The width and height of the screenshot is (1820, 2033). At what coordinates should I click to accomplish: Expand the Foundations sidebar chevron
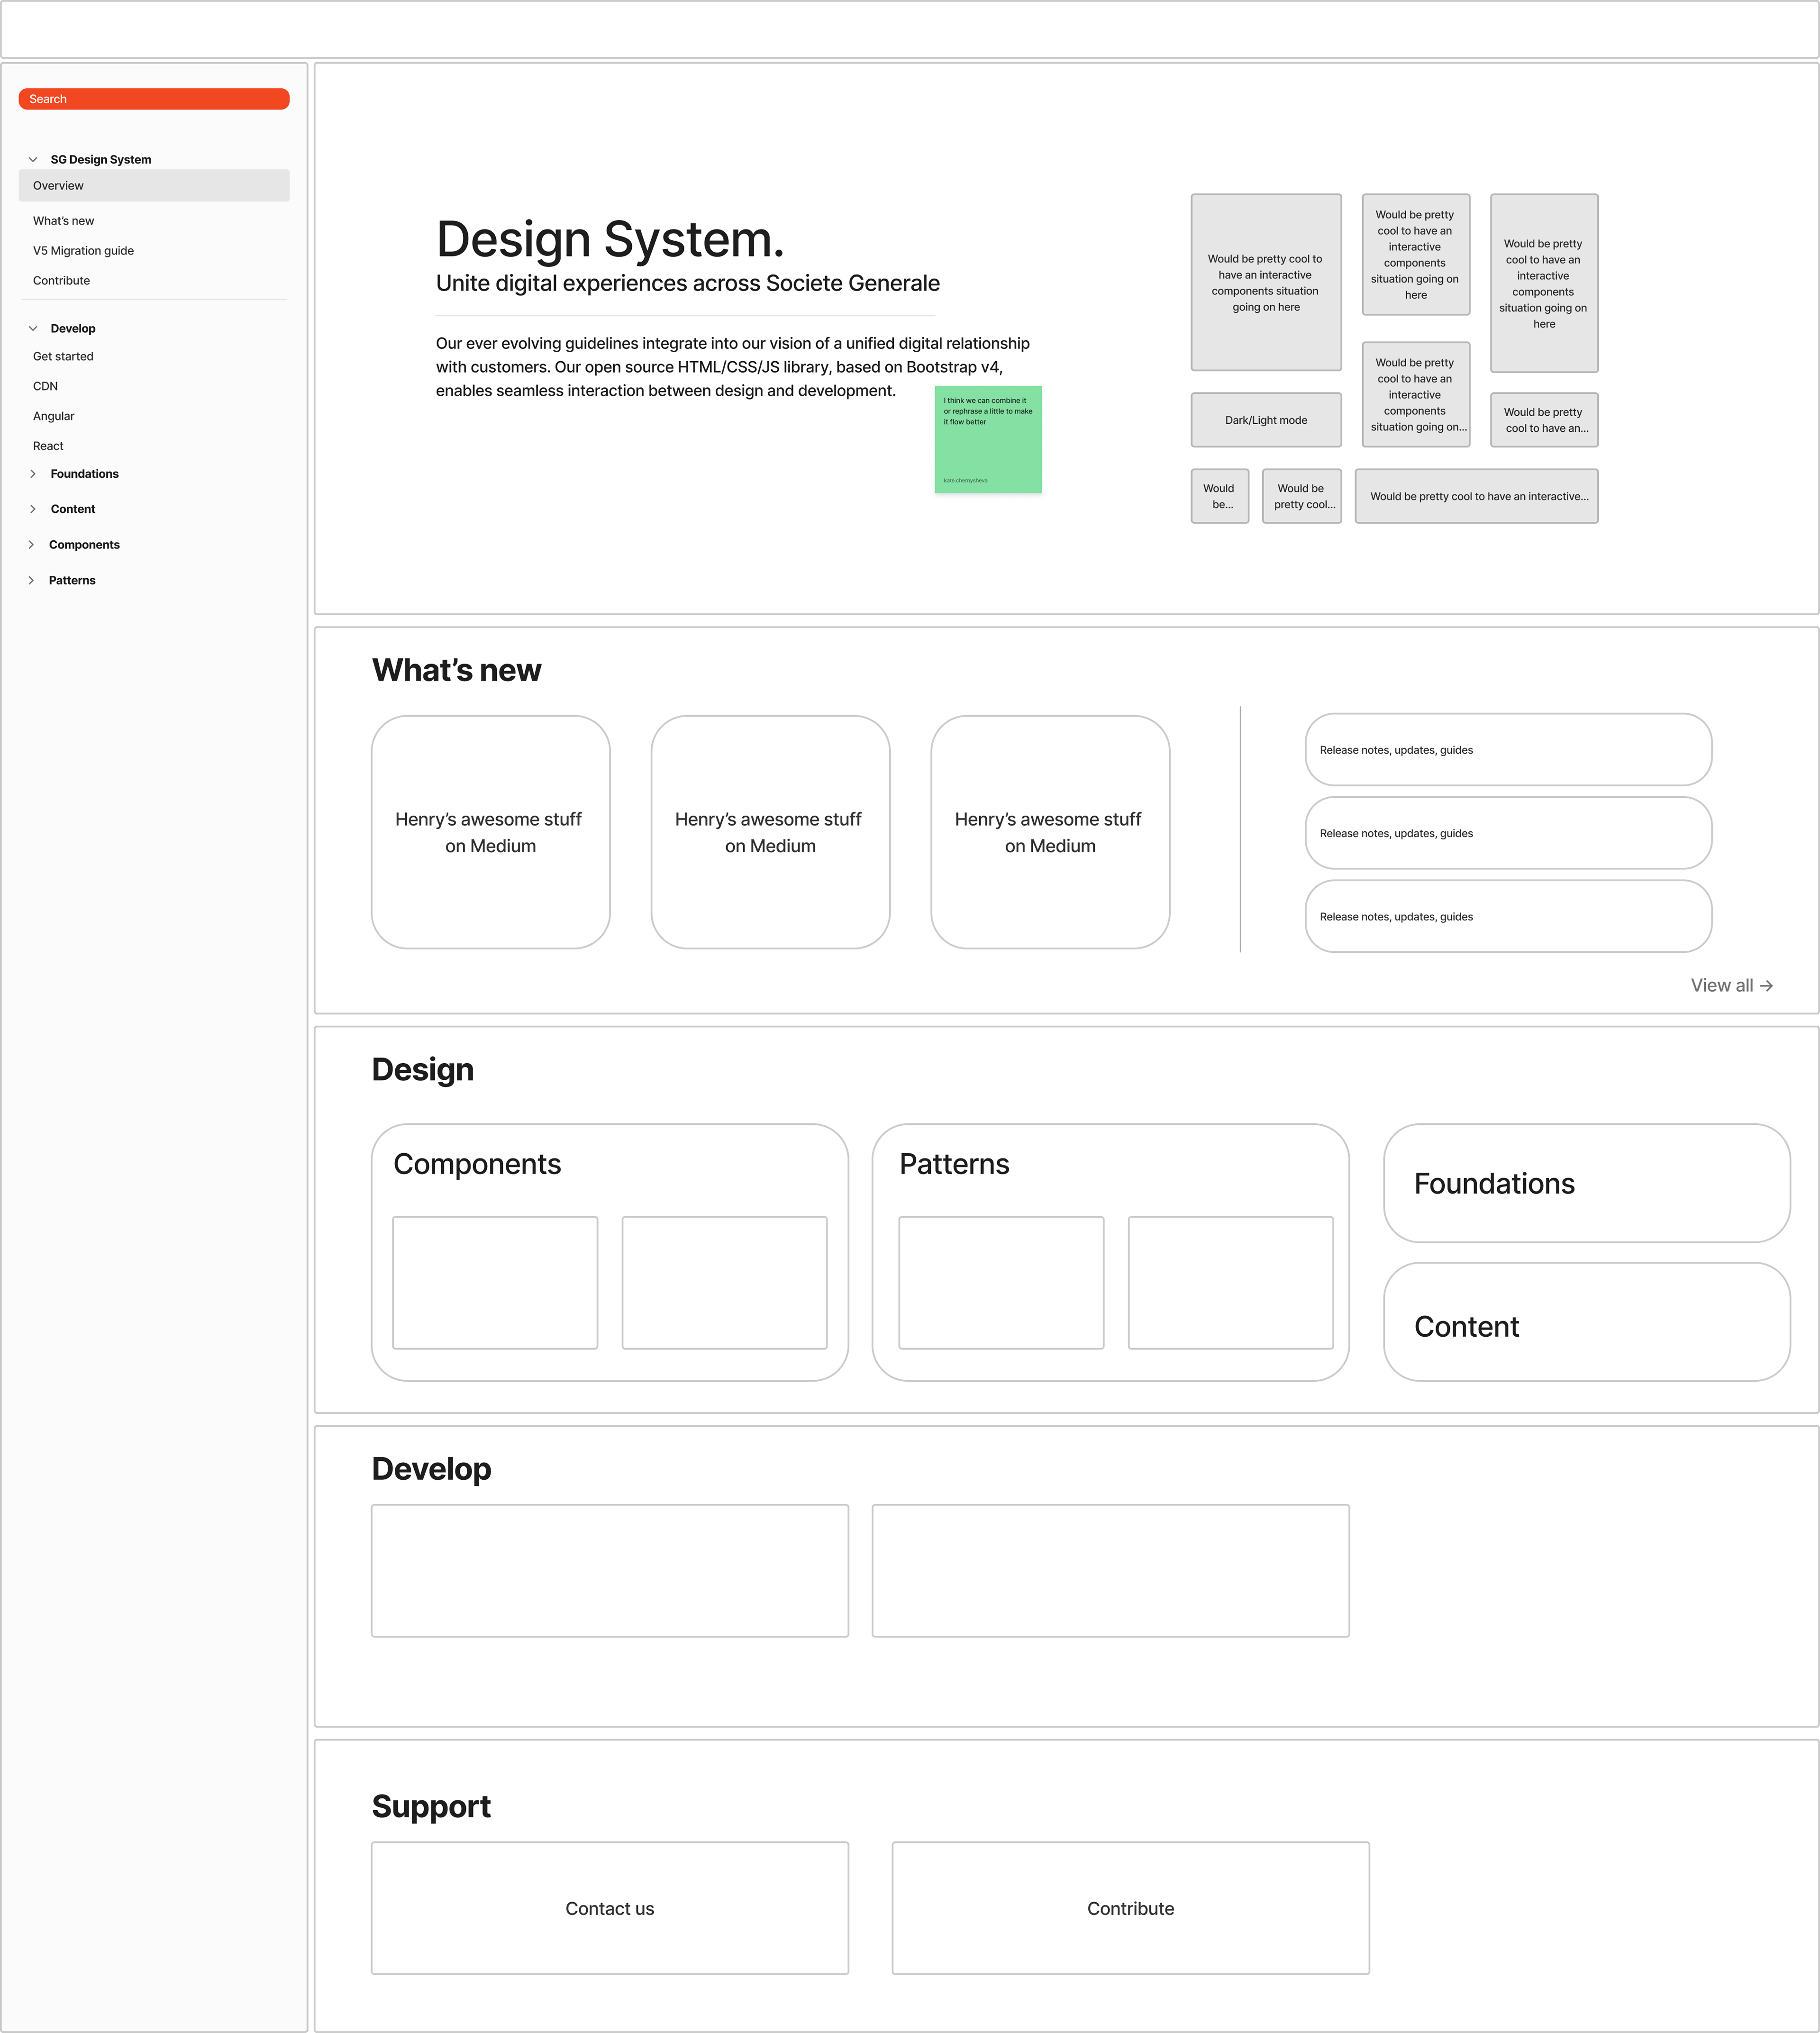33,474
